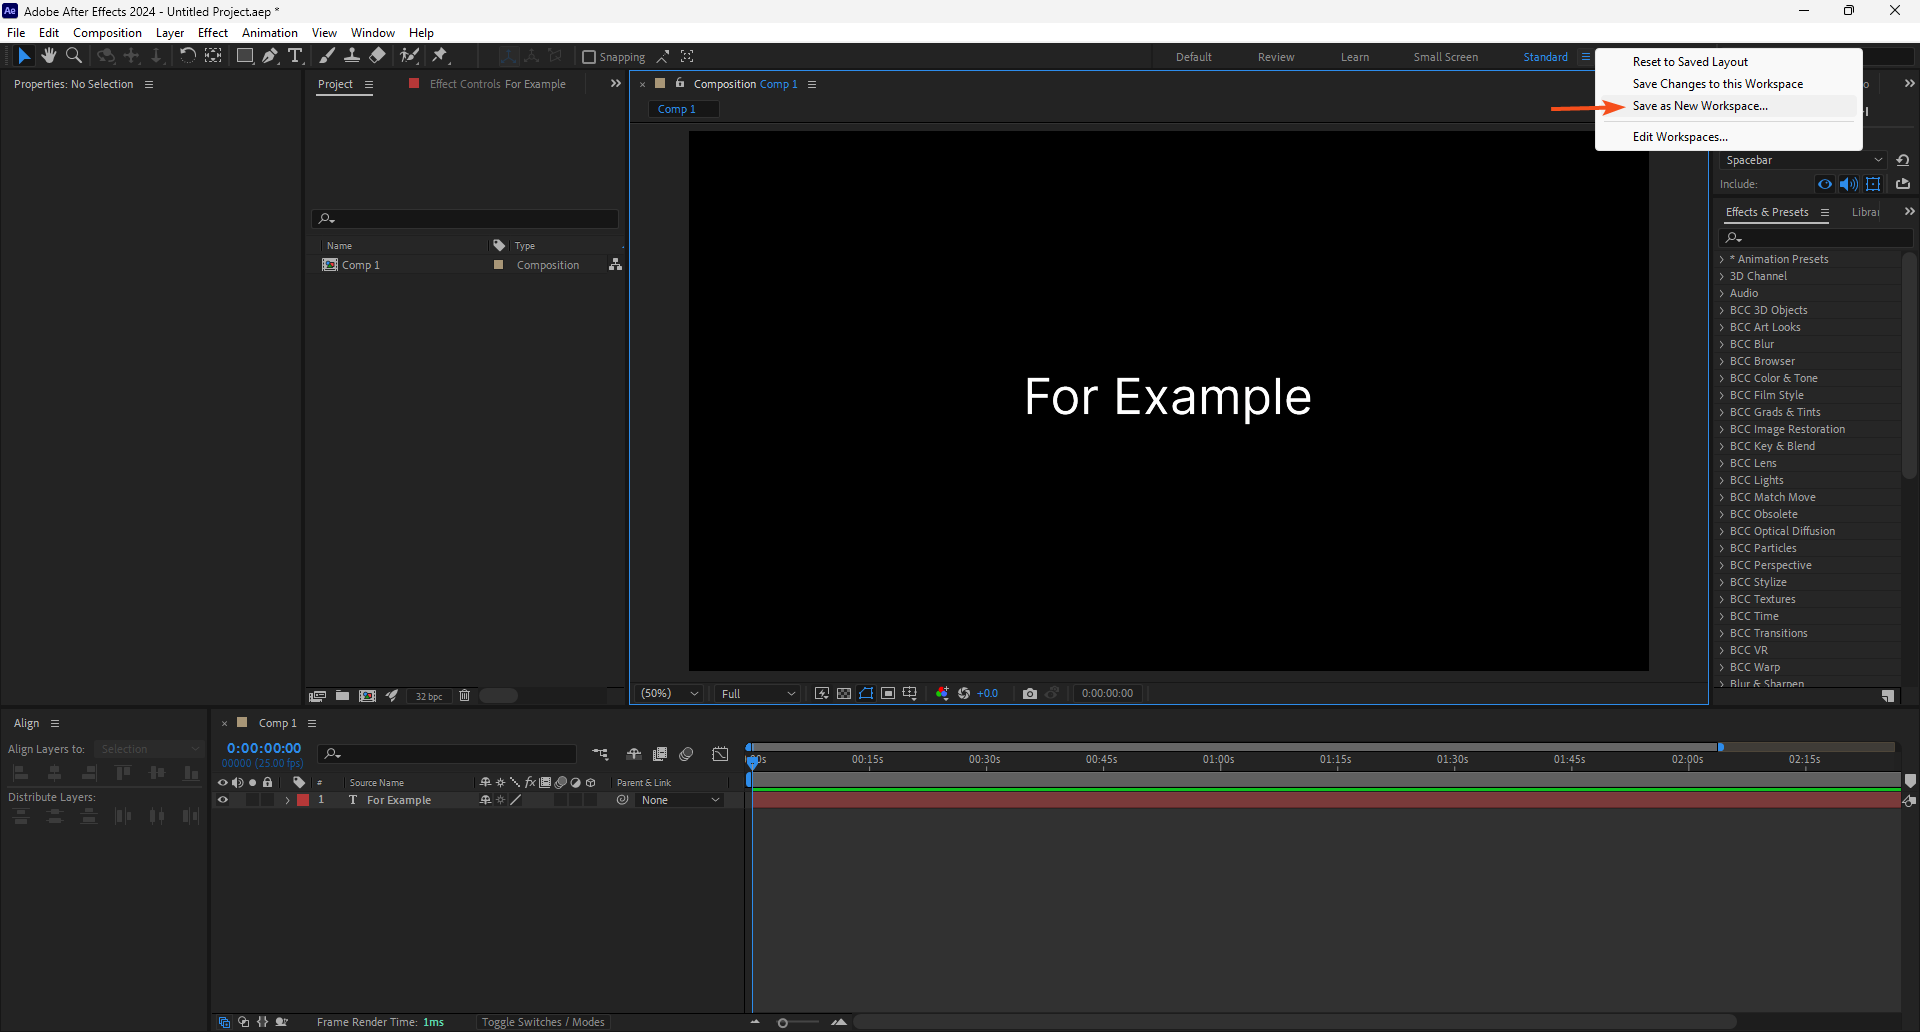The width and height of the screenshot is (1920, 1032).
Task: Toggle the solo switch for For Example layer
Action: tap(252, 800)
